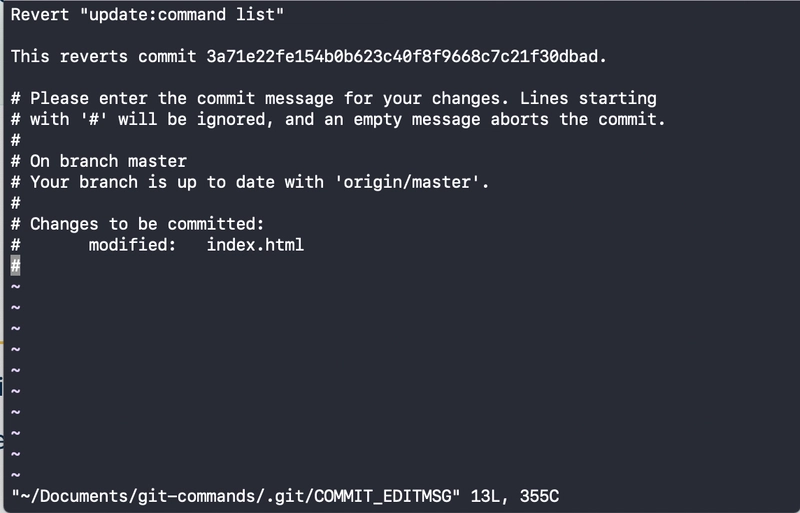Click the quoted text "update:command list"

[182, 14]
